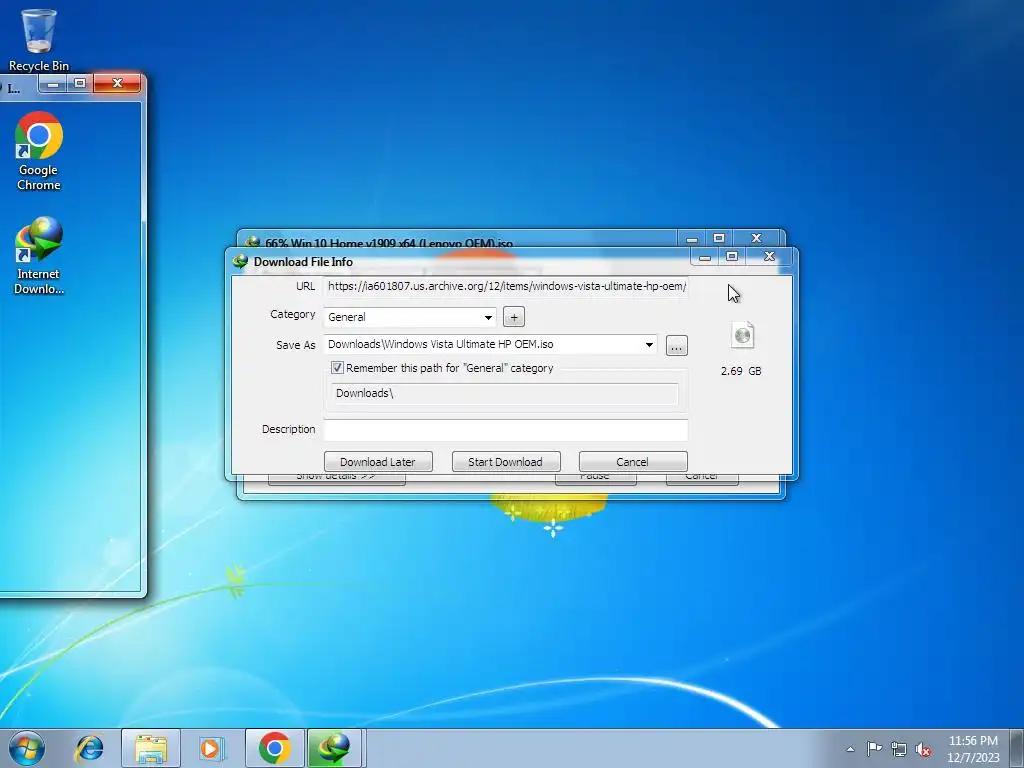Maximize the partially hidden left window
This screenshot has height=768, width=1024.
point(80,83)
